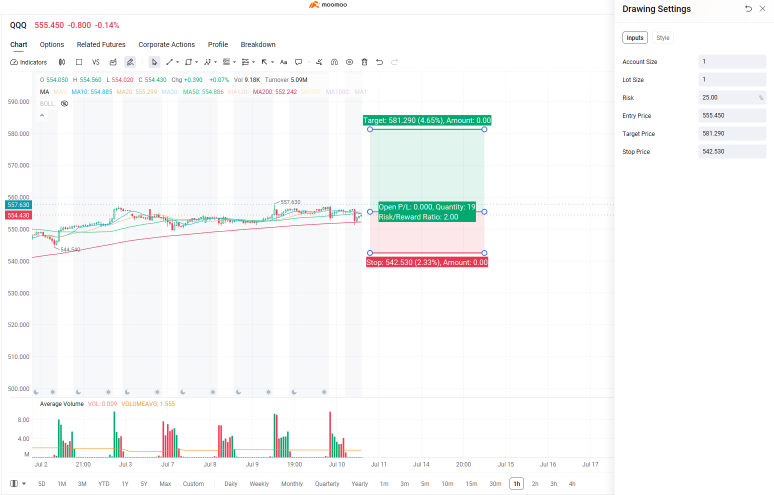The width and height of the screenshot is (774, 495).
Task: Select the YTD range button
Action: 104,484
